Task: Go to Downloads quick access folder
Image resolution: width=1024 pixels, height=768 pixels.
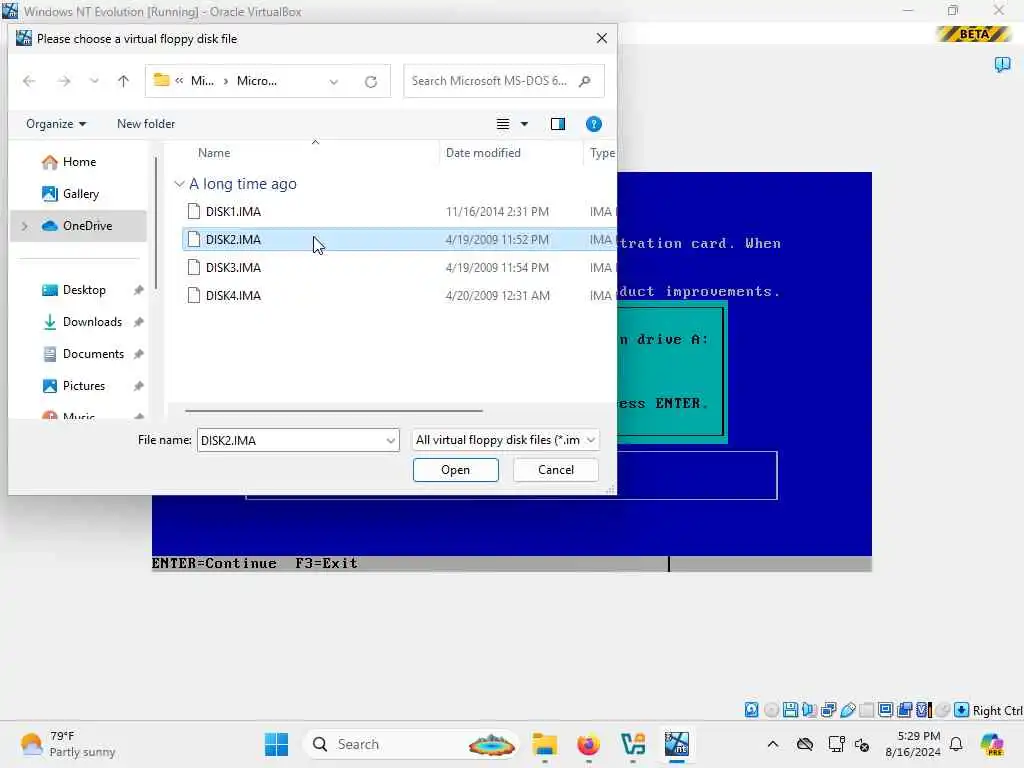Action: coord(92,322)
